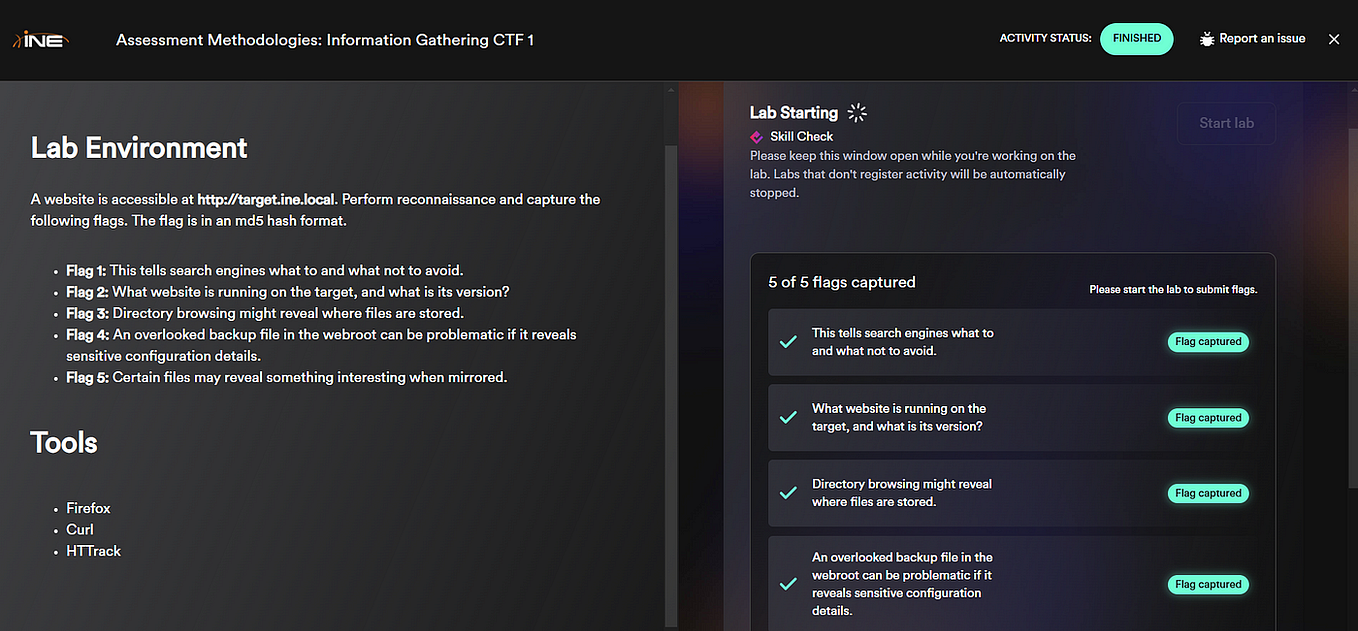
Task: Click the checkmark beside the directory browsing flag
Action: [x=787, y=492]
